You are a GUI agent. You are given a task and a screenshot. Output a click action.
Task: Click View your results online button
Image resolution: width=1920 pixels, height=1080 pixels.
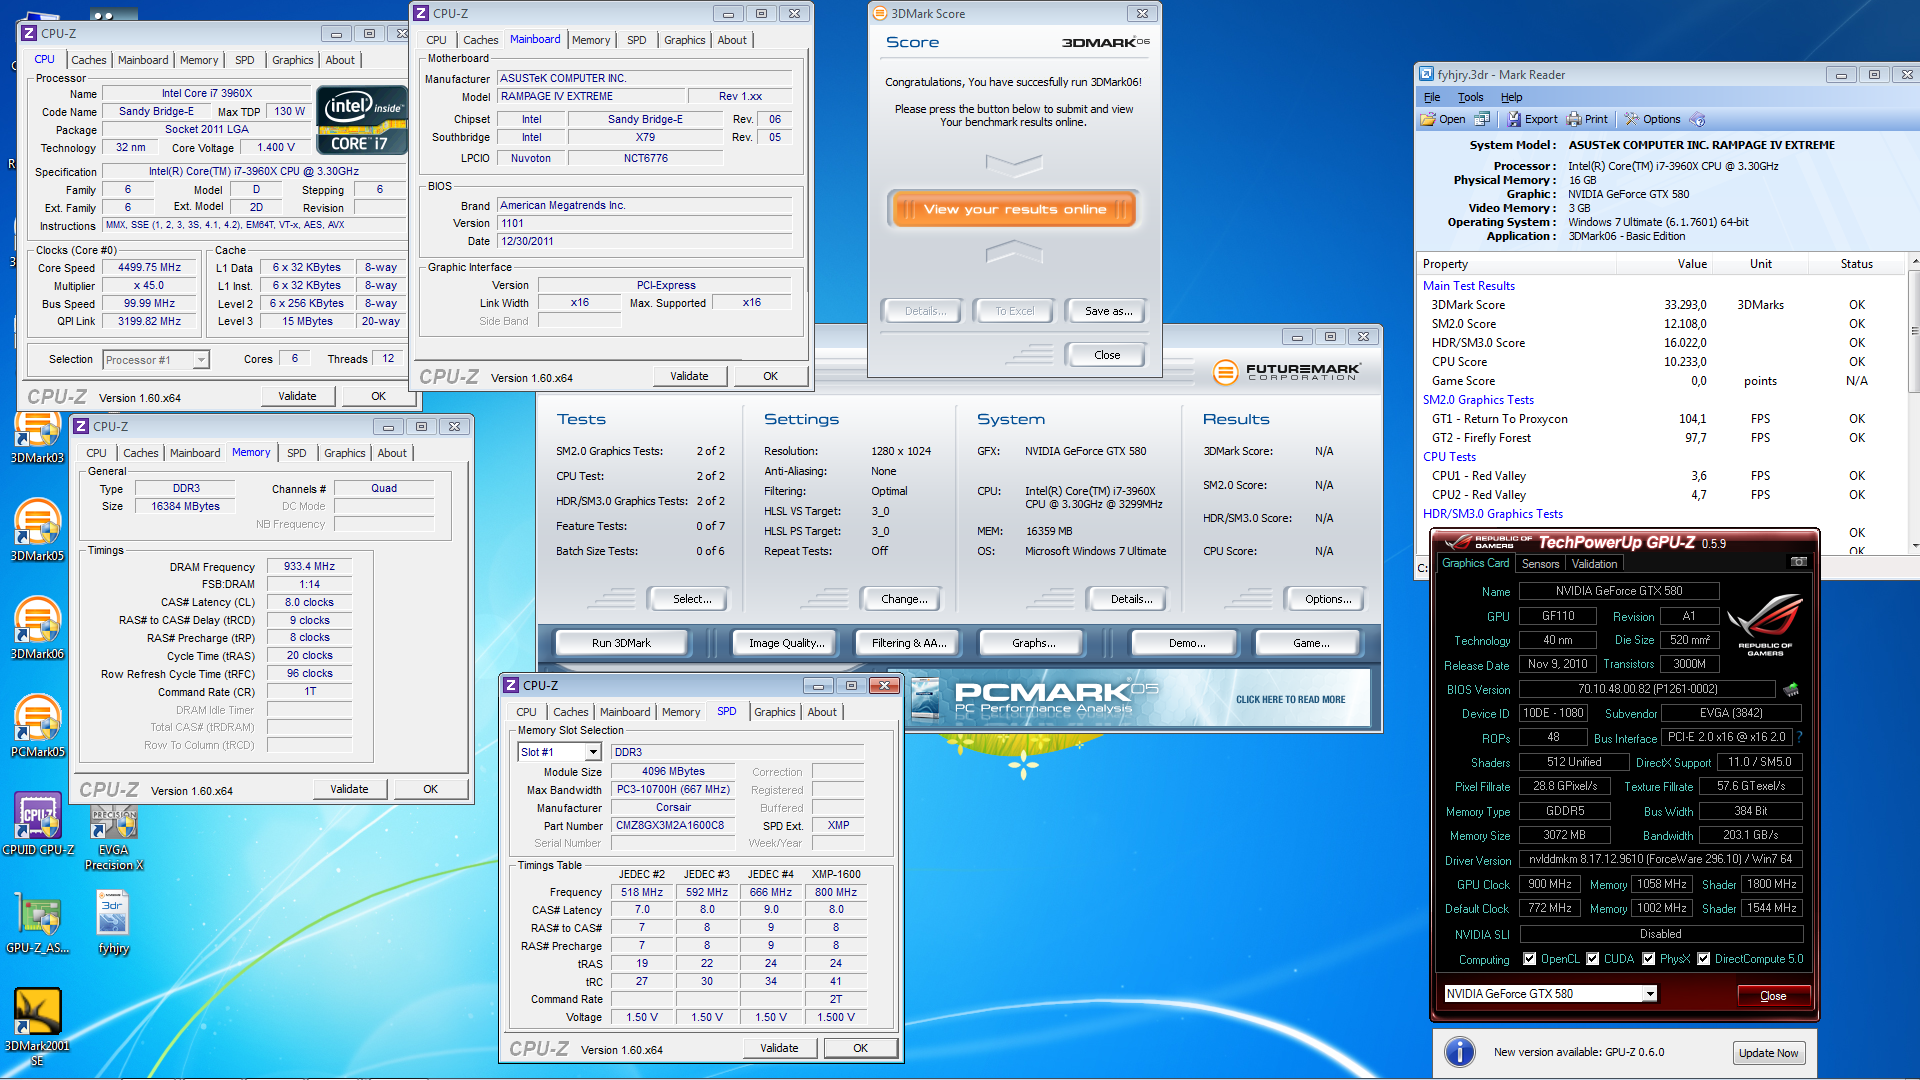click(x=1014, y=209)
